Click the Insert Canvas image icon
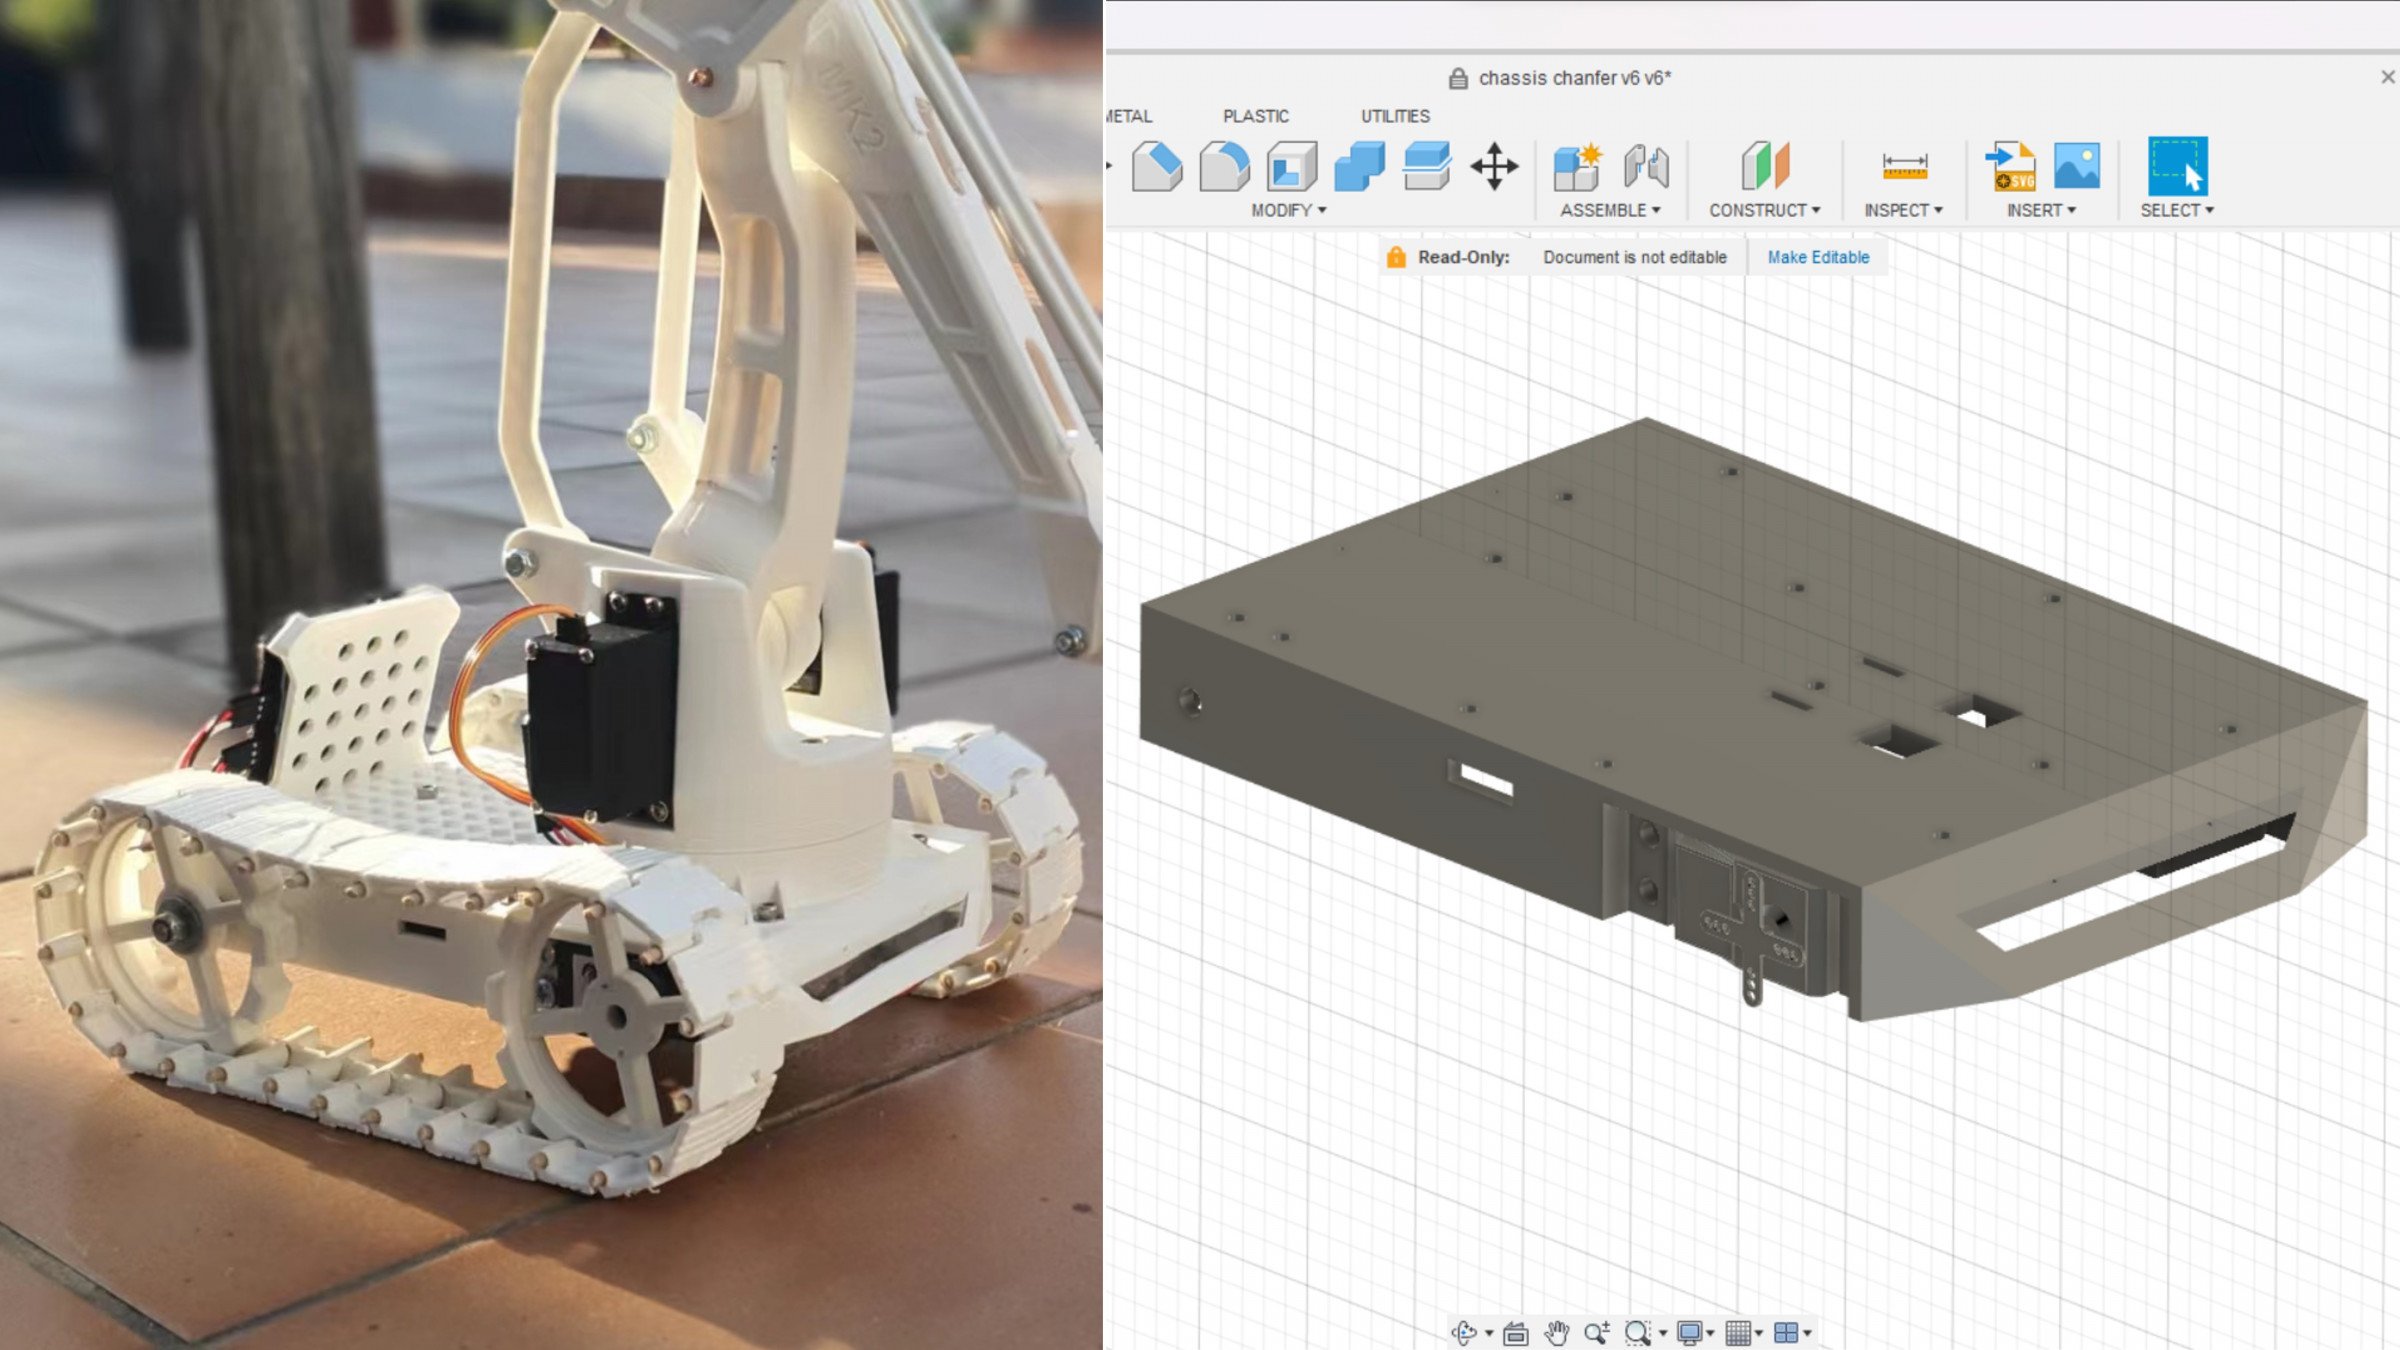The image size is (2400, 1350). (2077, 166)
